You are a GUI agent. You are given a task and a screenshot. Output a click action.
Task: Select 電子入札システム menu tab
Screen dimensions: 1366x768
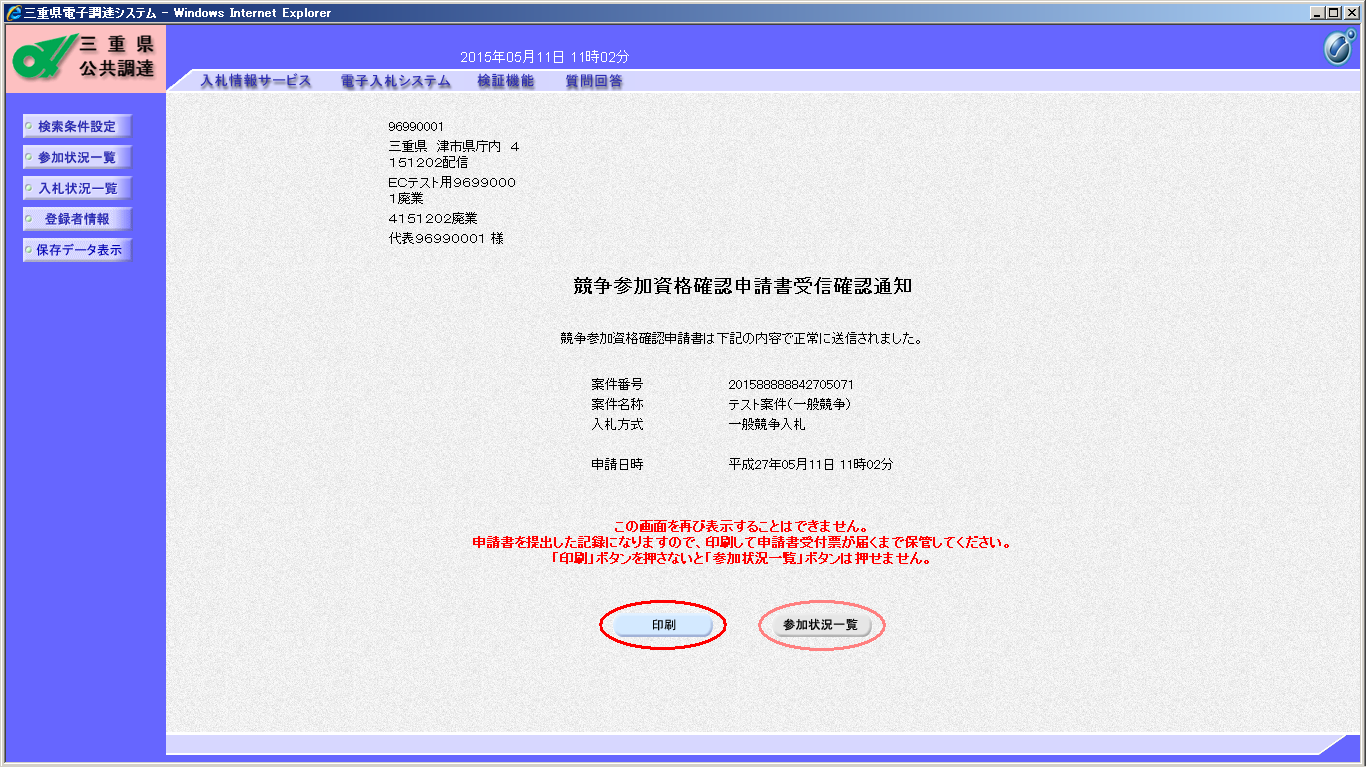click(x=395, y=81)
